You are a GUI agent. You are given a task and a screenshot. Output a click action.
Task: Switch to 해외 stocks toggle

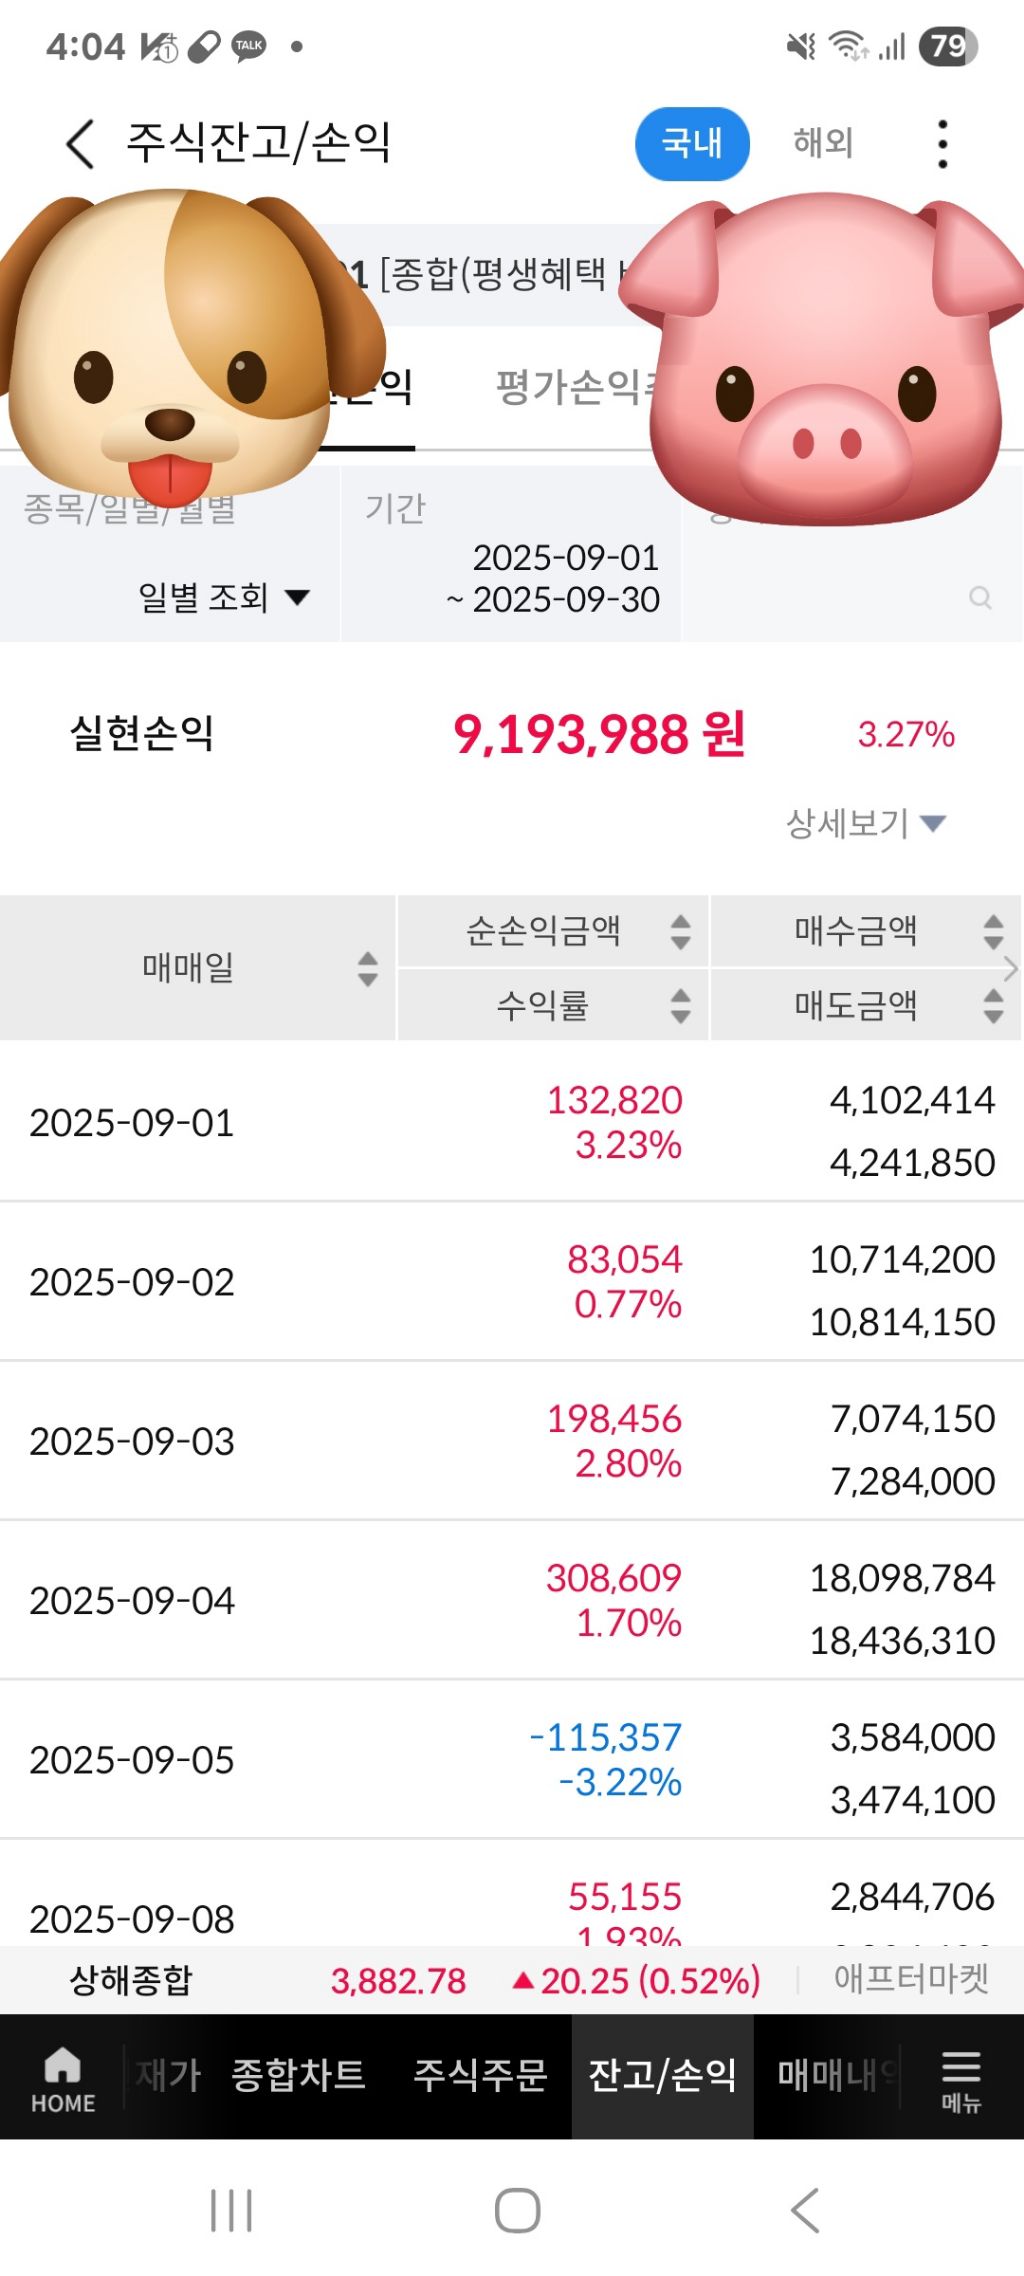[x=823, y=143]
